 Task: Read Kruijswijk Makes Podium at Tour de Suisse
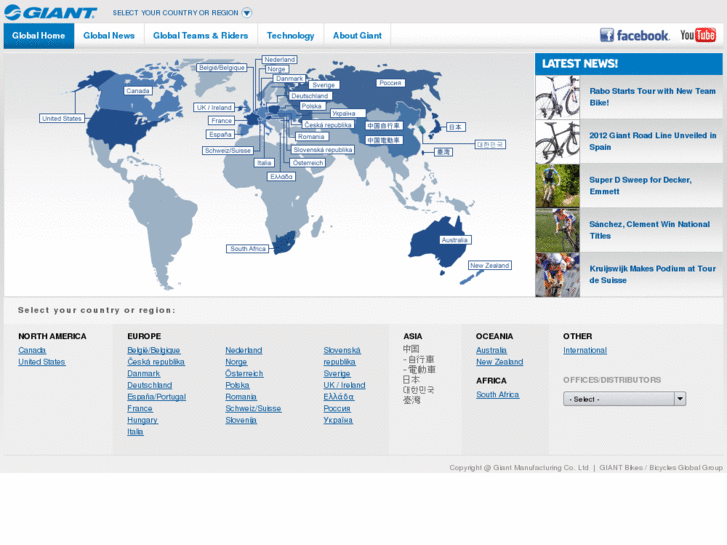point(652,274)
